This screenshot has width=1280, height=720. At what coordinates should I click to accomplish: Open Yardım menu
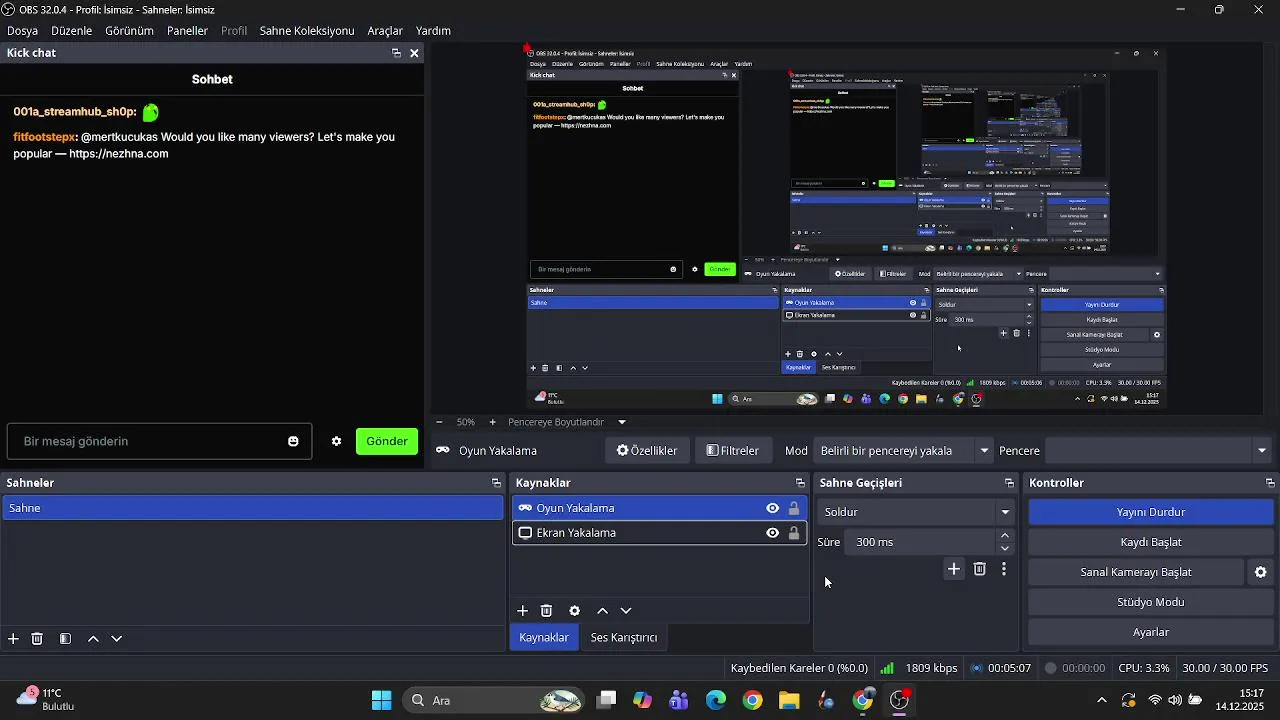[x=433, y=31]
